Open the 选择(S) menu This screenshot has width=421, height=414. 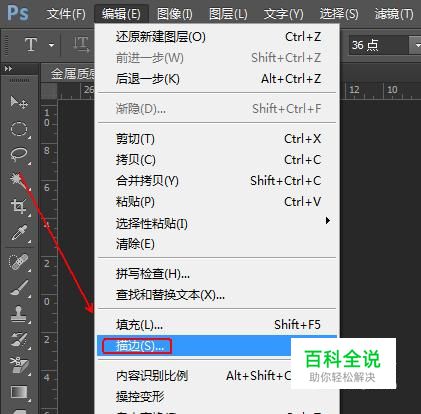[339, 14]
